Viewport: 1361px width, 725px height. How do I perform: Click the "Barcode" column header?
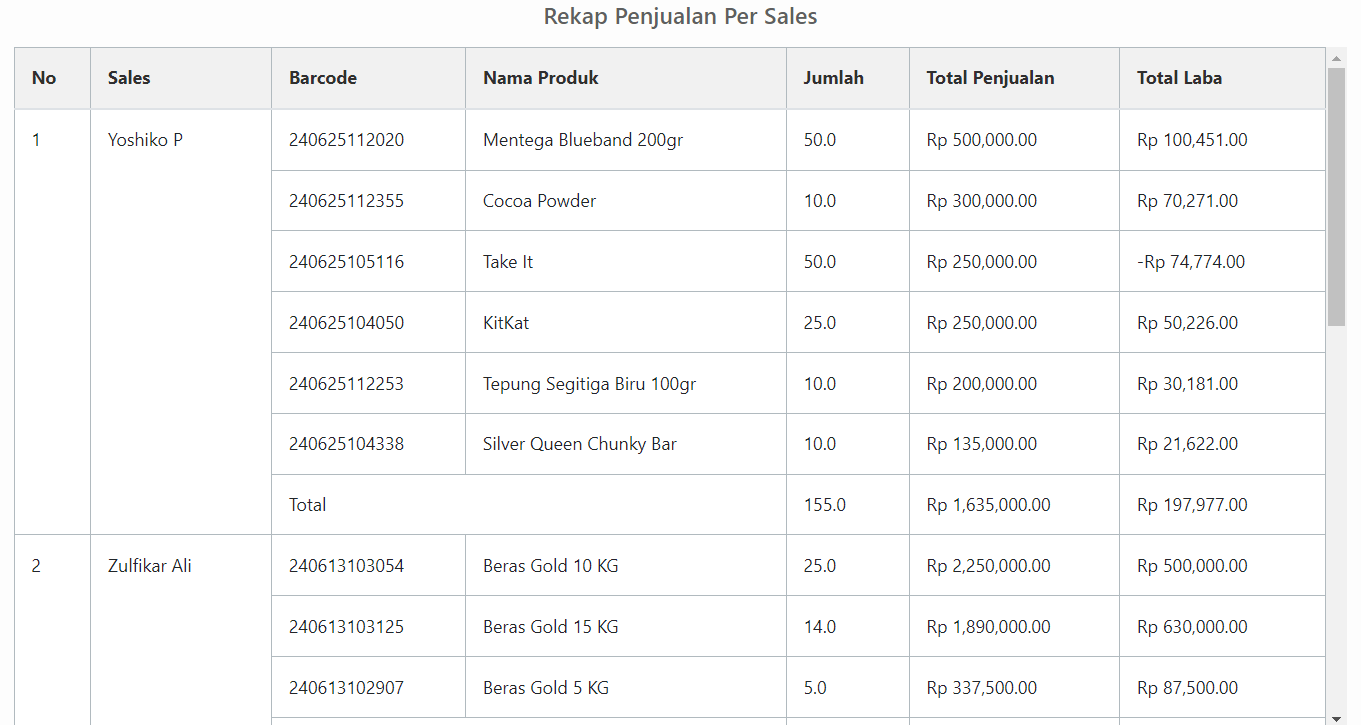tap(322, 78)
